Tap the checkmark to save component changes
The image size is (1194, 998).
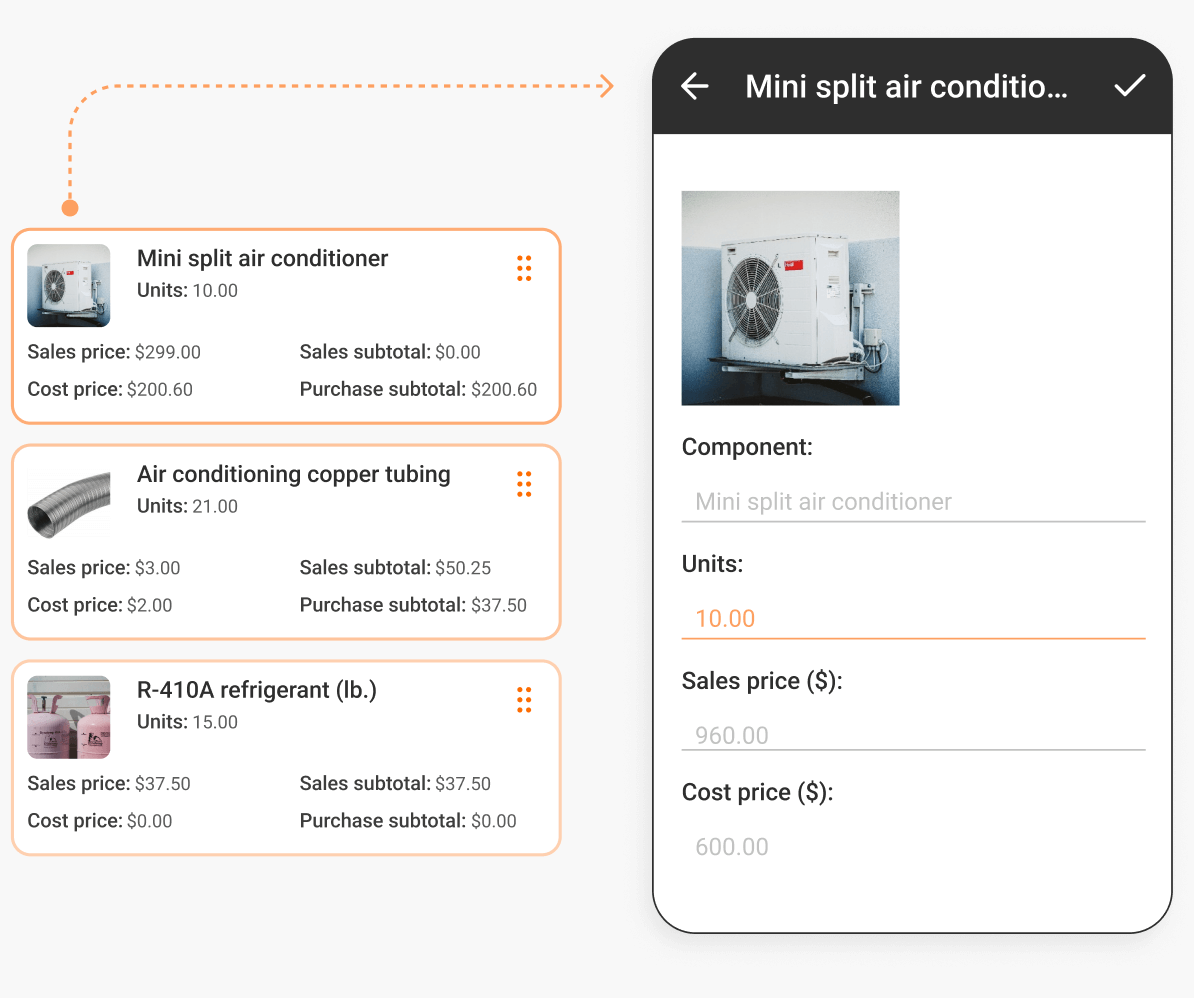tap(1130, 86)
